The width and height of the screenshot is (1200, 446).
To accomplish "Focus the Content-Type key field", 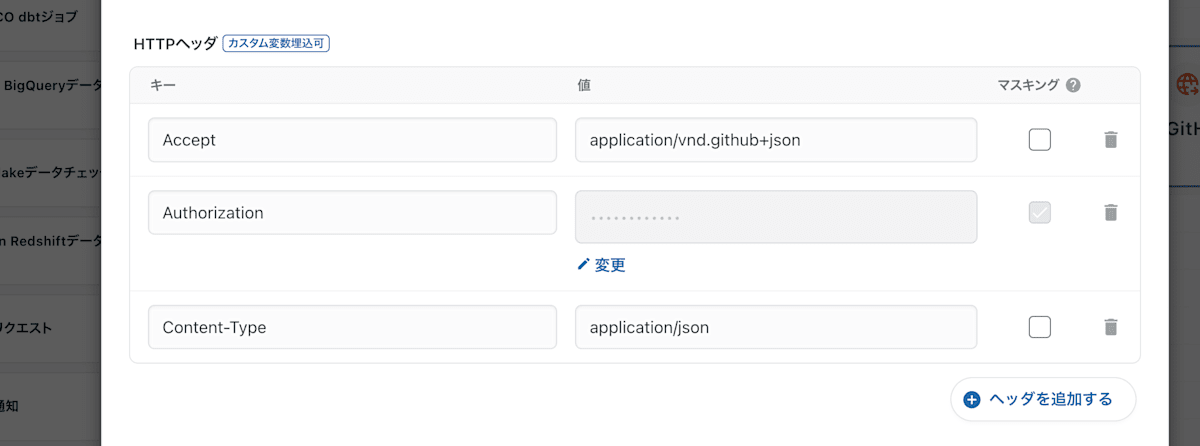I will point(352,327).
